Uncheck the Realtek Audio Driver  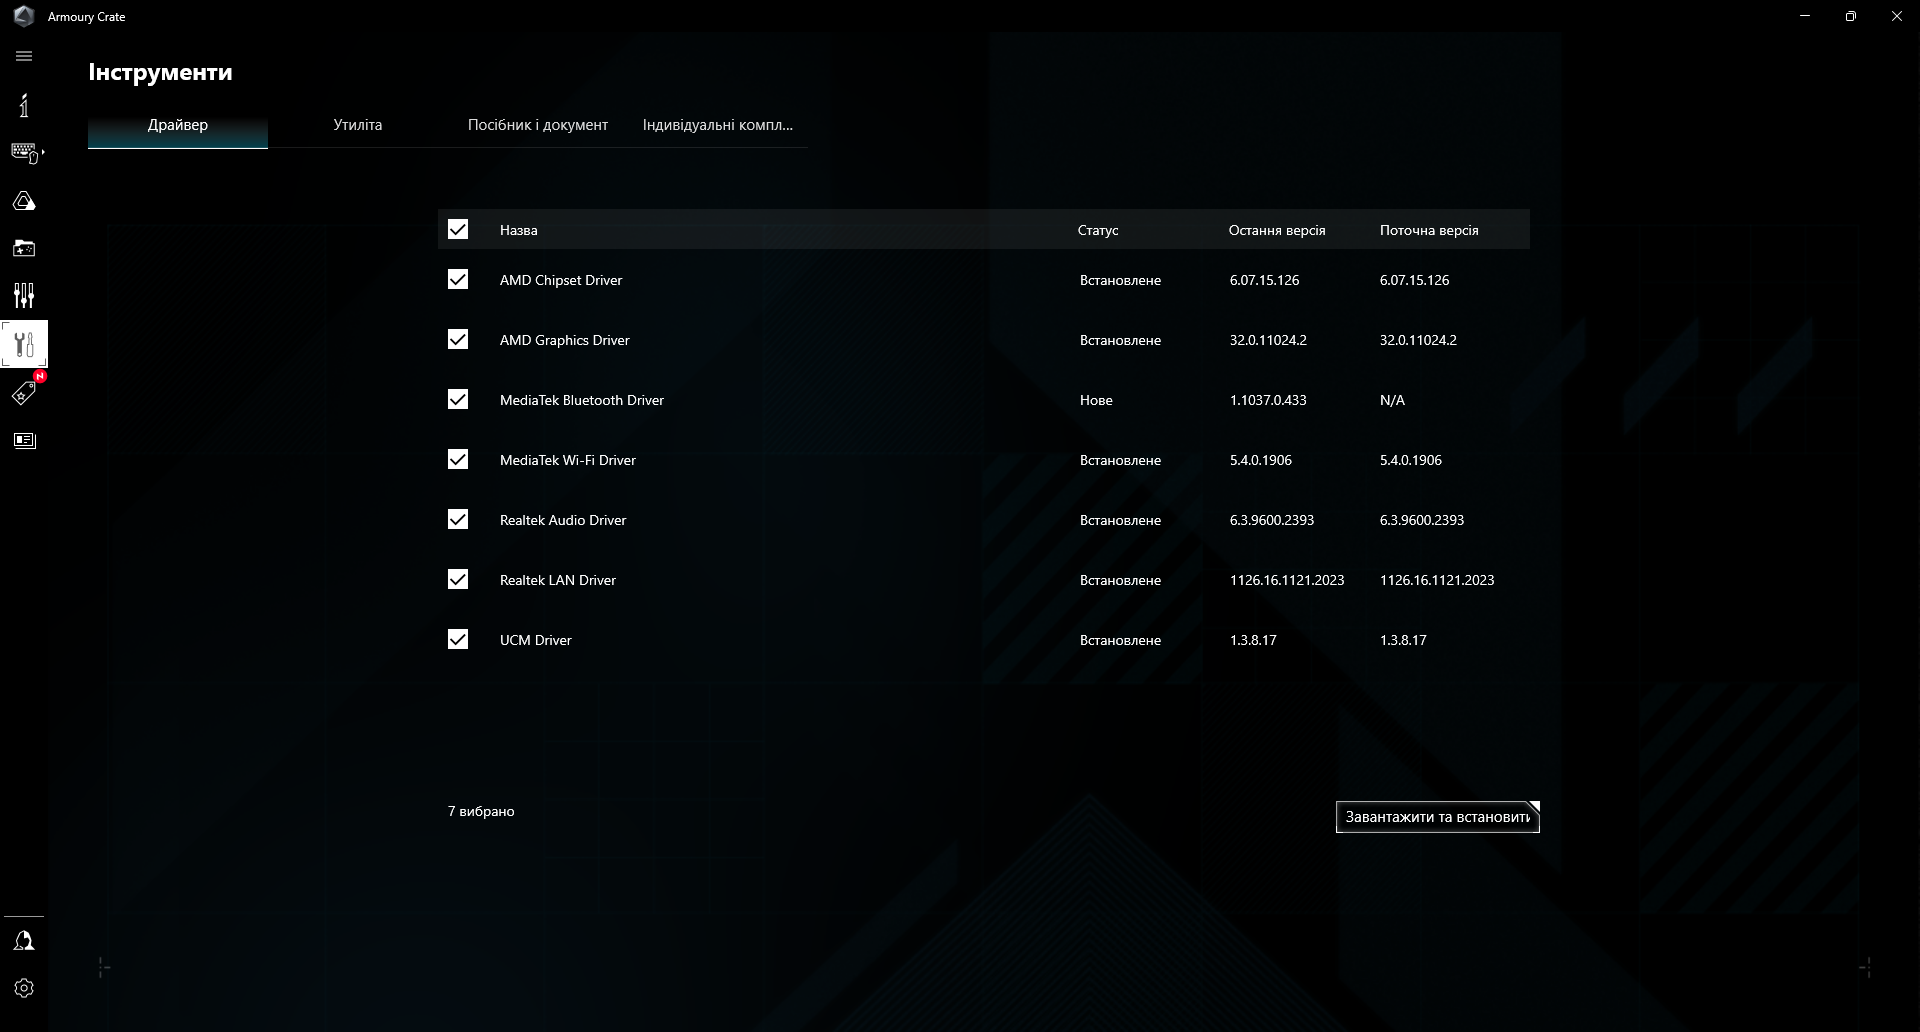[458, 519]
